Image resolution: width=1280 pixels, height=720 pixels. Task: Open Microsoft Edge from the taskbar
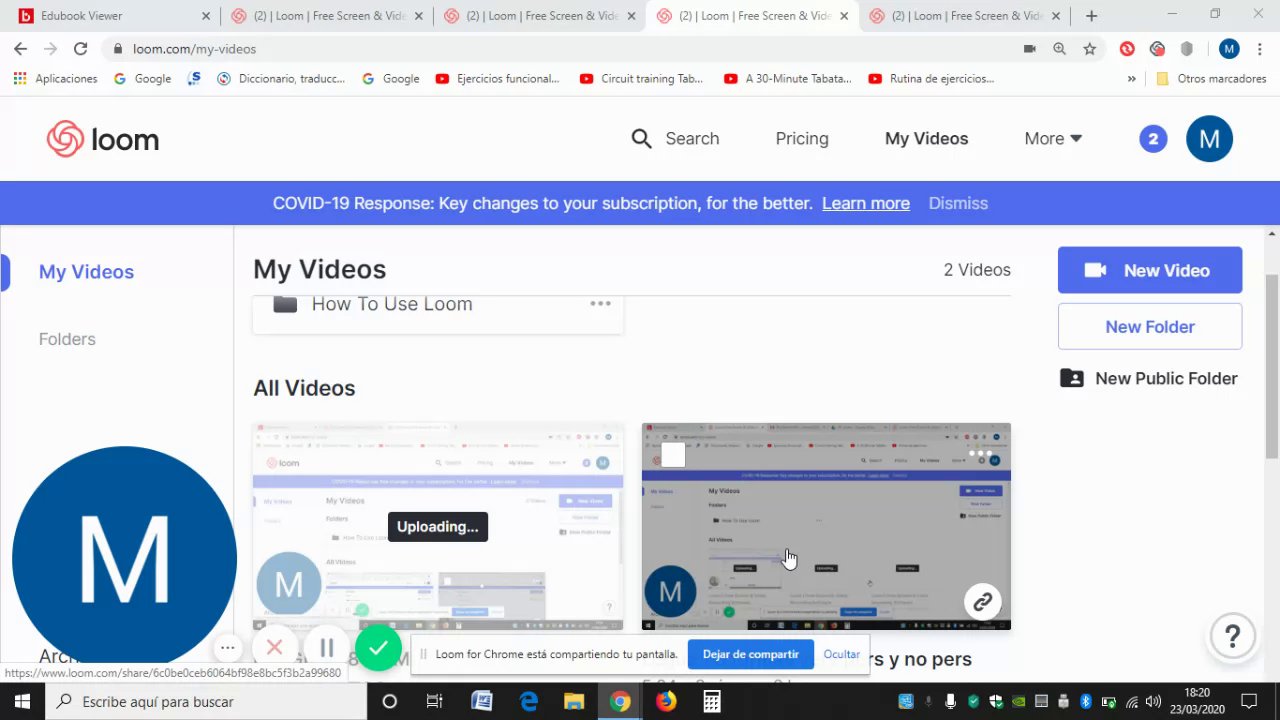pos(528,702)
